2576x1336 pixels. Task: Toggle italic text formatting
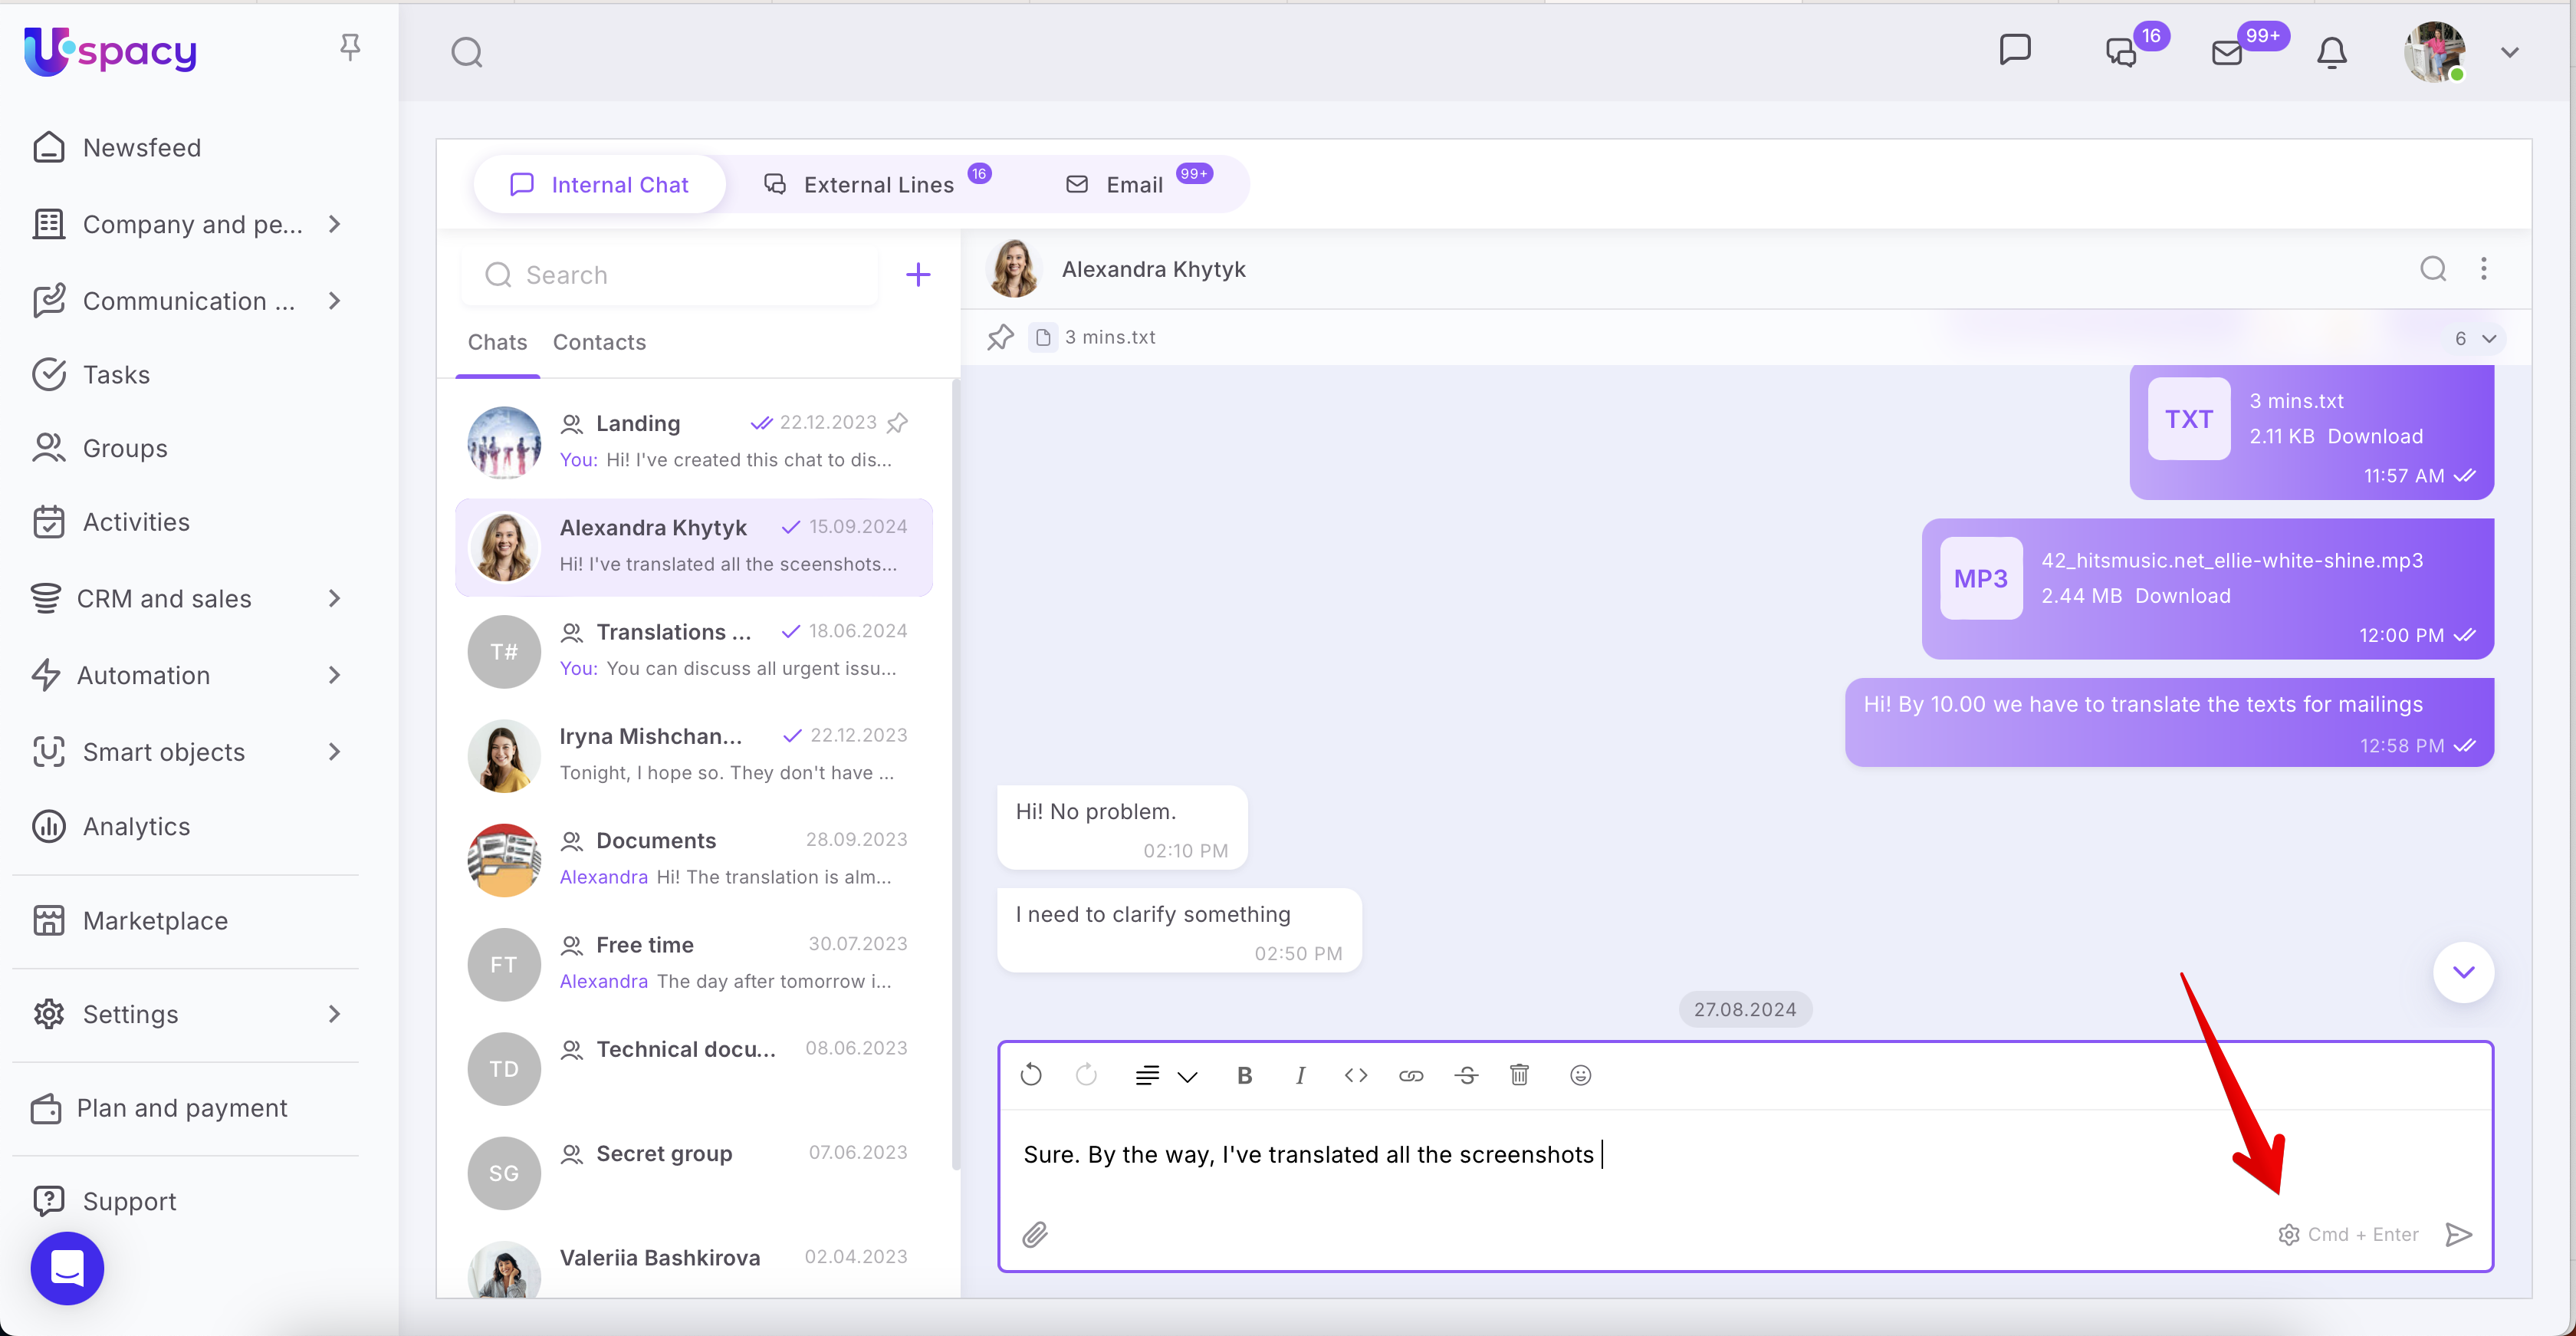[1299, 1075]
